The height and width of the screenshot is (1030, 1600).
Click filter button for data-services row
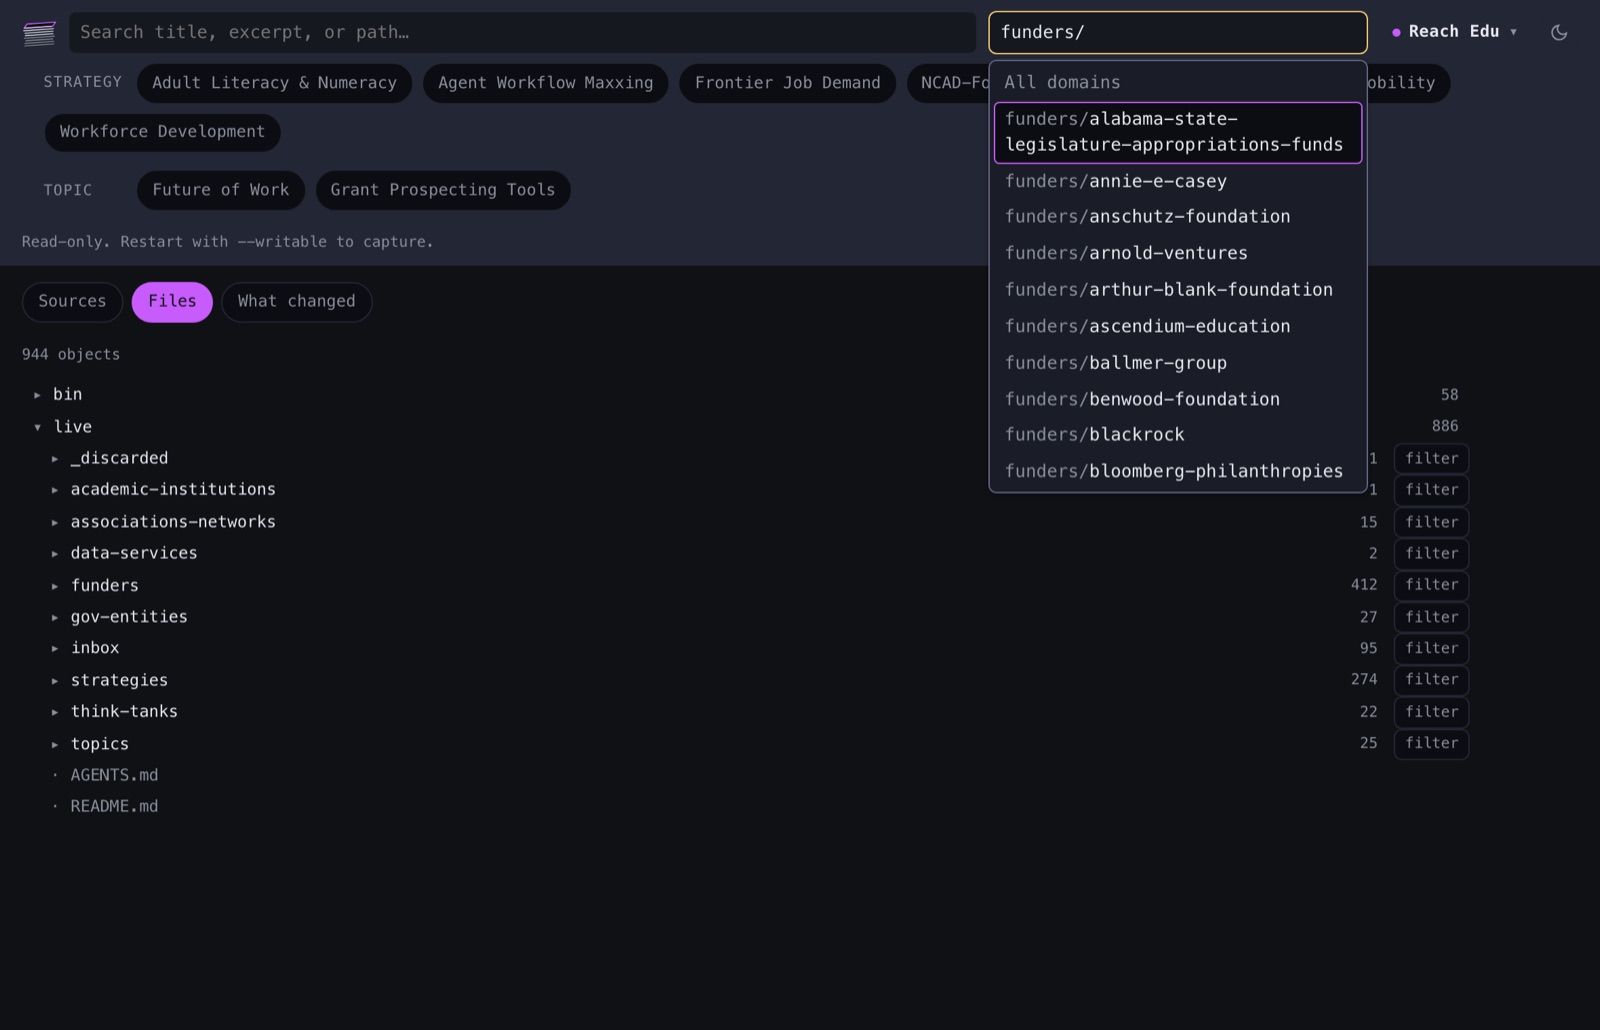(1431, 554)
